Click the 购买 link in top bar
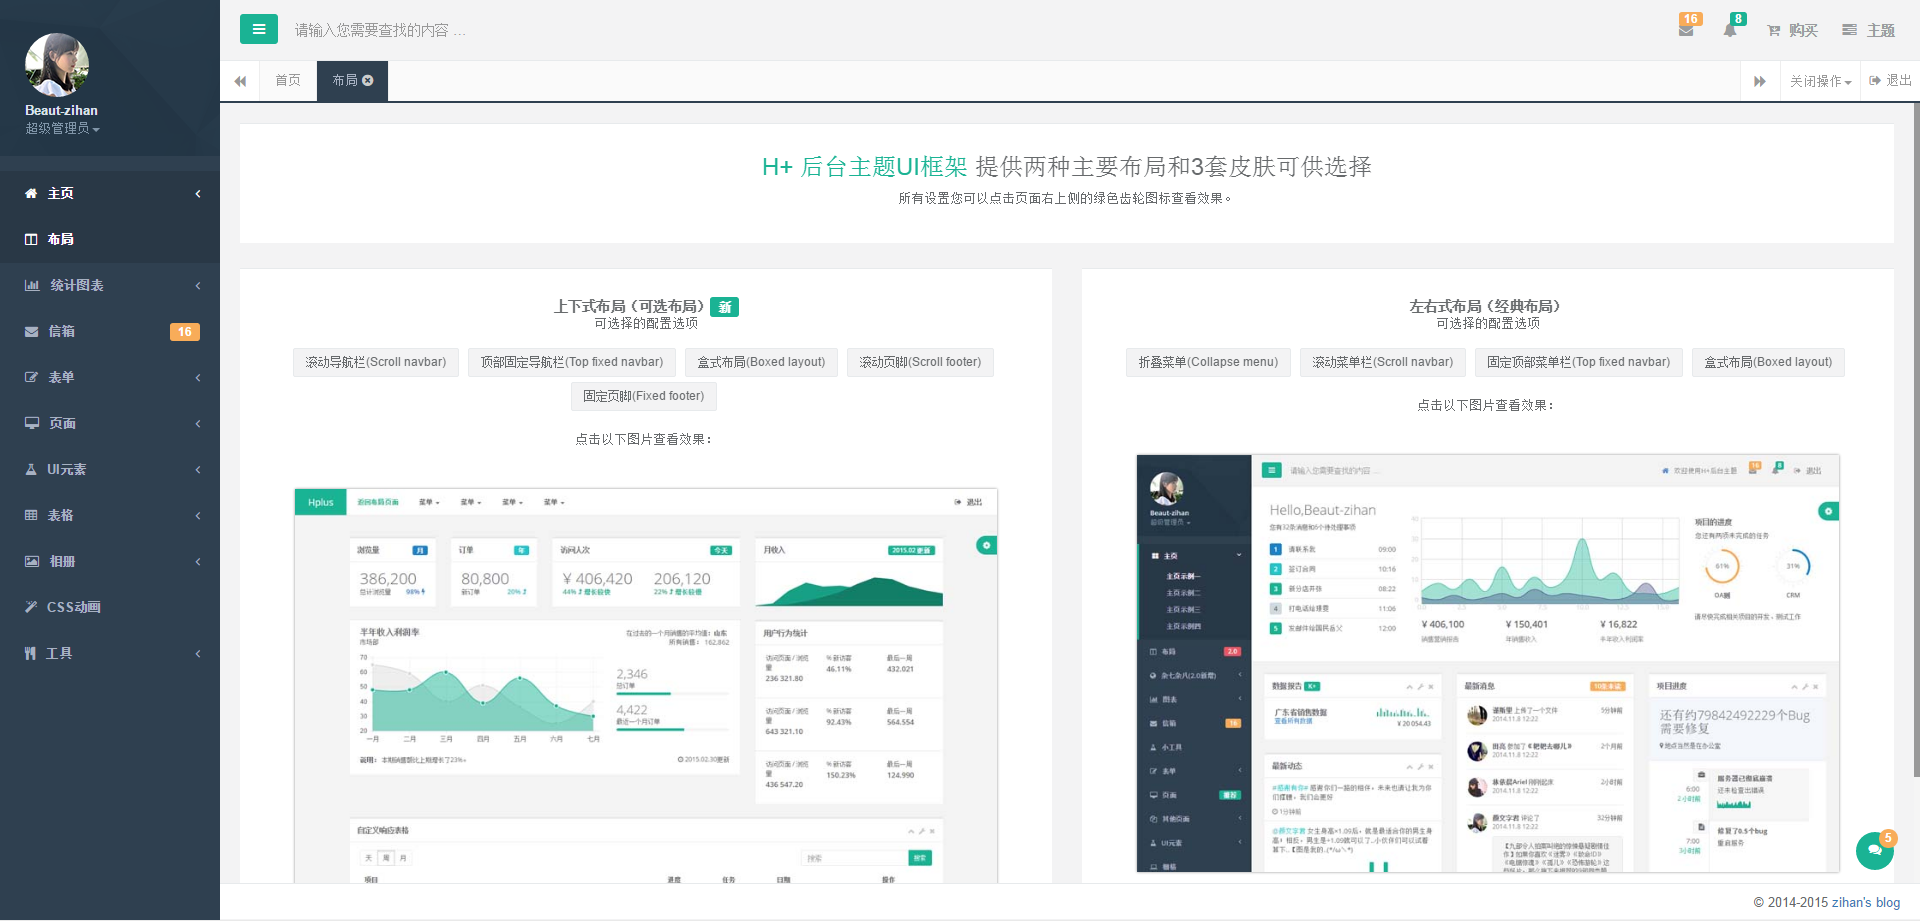The height and width of the screenshot is (921, 1920). (1793, 30)
